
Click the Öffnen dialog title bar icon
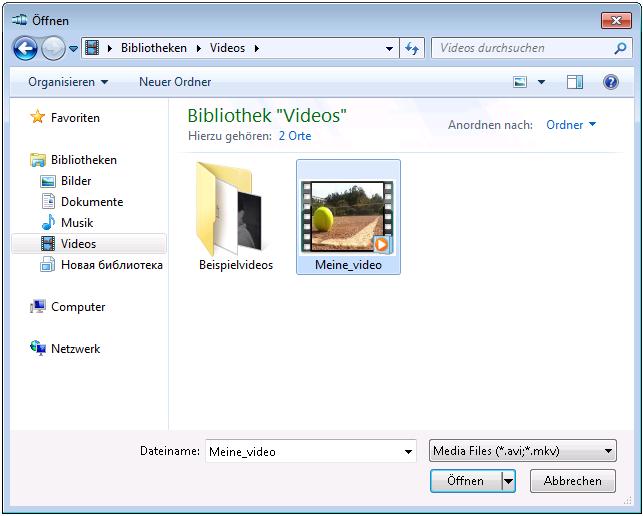point(20,20)
